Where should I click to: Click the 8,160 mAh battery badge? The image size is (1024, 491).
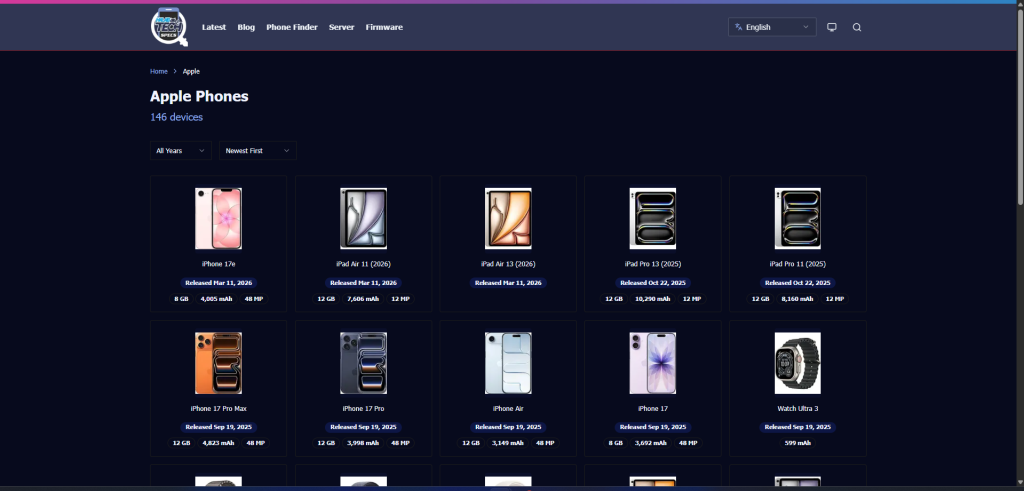797,299
